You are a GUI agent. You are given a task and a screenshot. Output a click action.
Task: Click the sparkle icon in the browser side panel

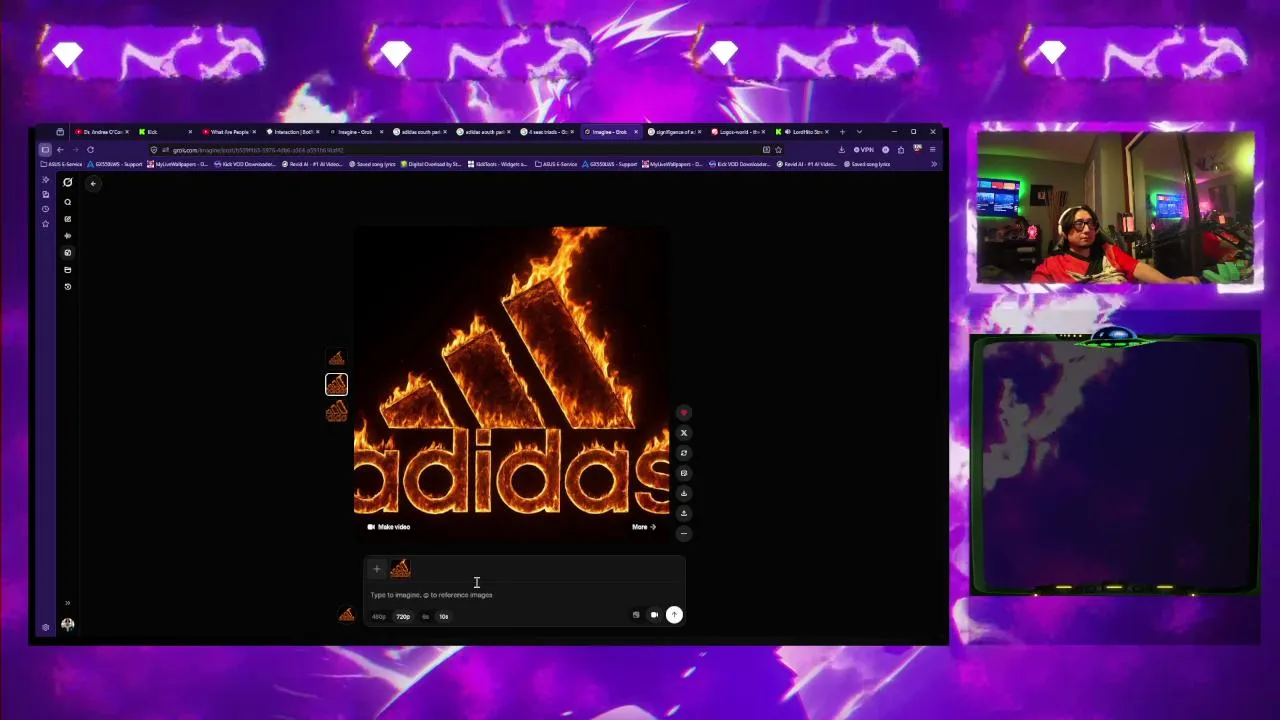(x=45, y=180)
